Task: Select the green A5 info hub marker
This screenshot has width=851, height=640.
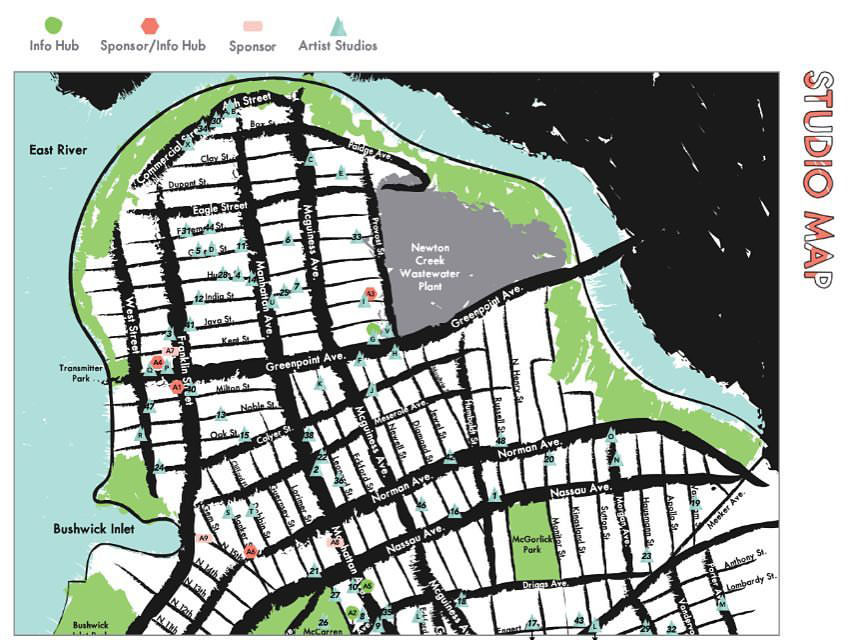Action: [367, 586]
